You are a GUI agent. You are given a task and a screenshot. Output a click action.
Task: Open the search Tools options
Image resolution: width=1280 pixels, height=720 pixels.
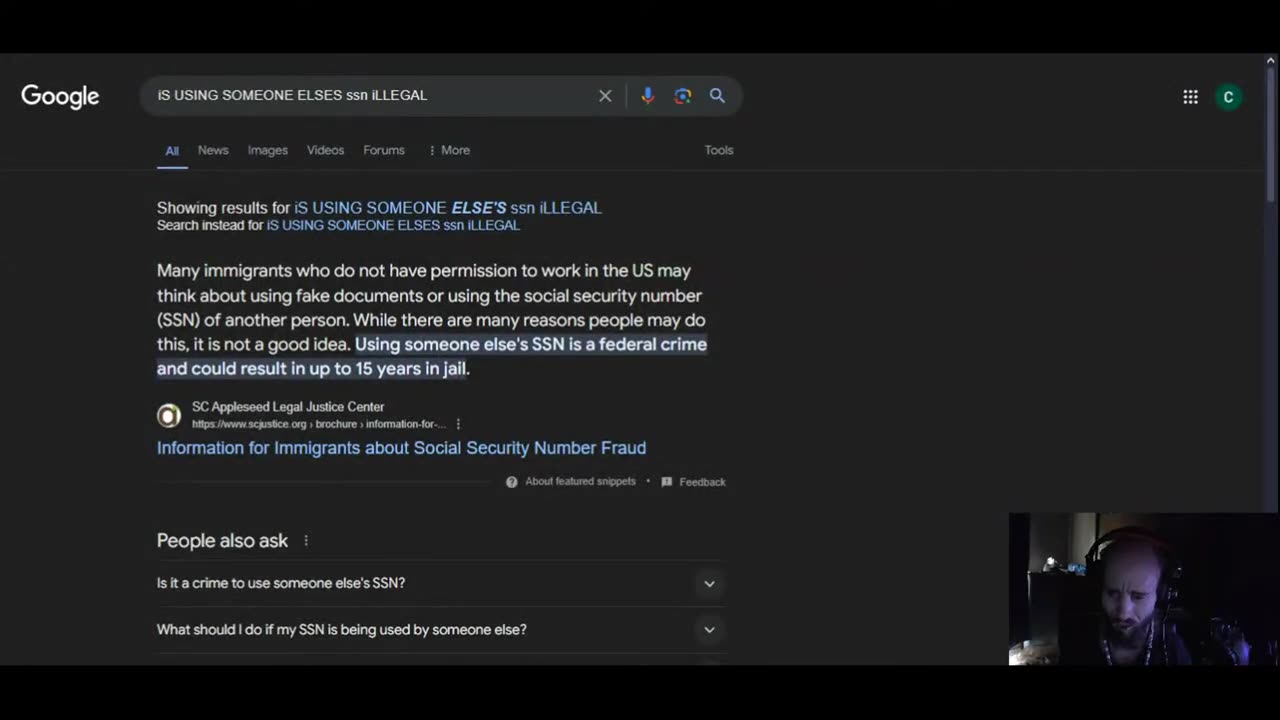pyautogui.click(x=719, y=150)
